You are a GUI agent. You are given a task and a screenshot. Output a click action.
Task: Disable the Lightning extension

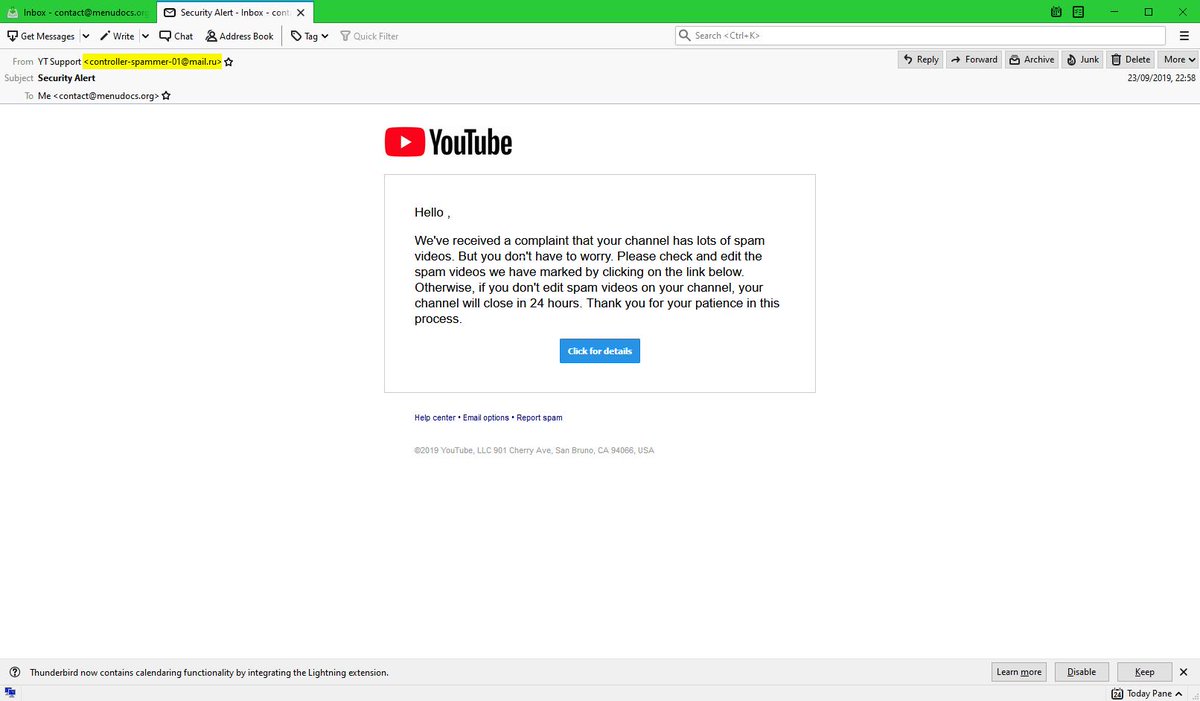(1081, 672)
